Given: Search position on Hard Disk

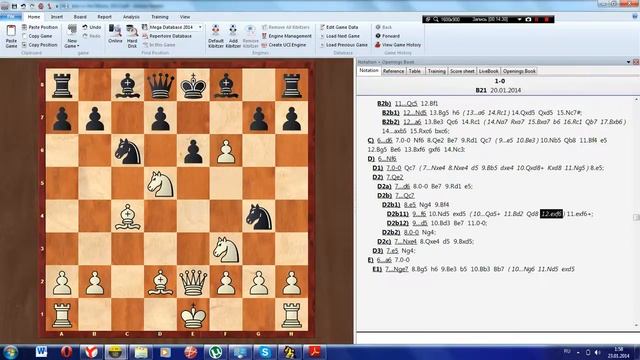Looking at the screenshot, I should point(132,37).
